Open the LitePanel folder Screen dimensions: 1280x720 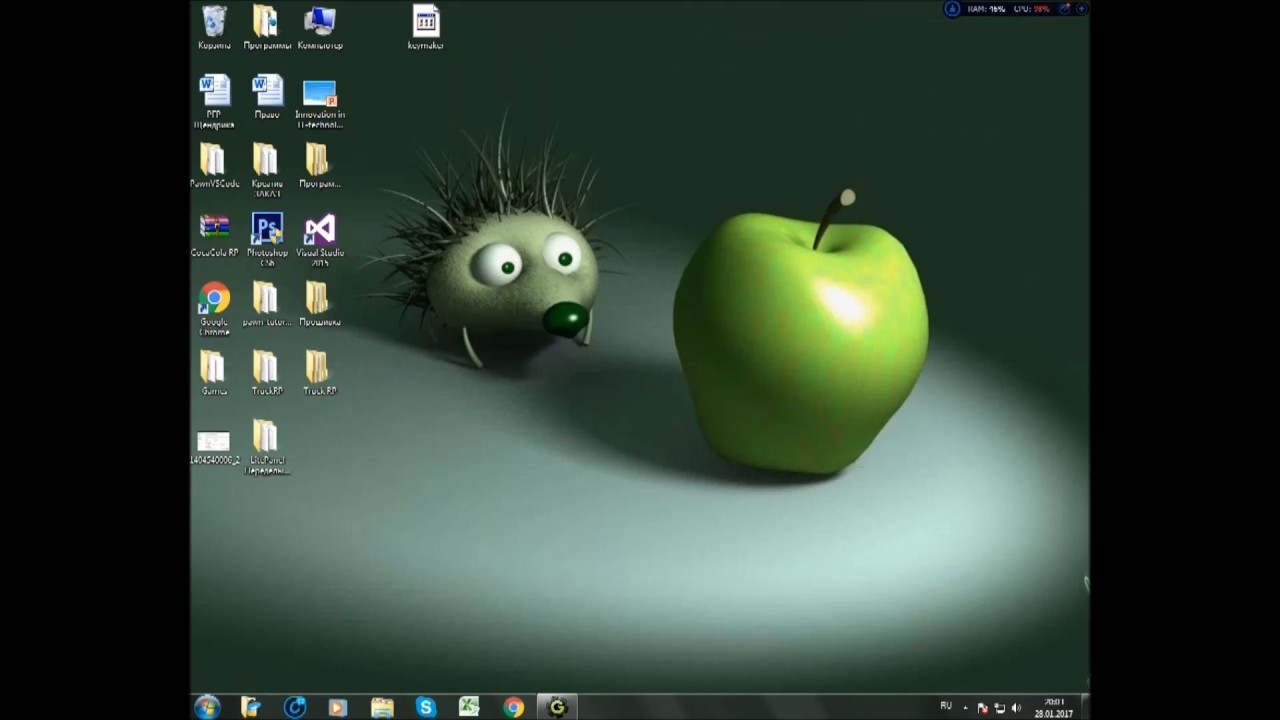(267, 448)
